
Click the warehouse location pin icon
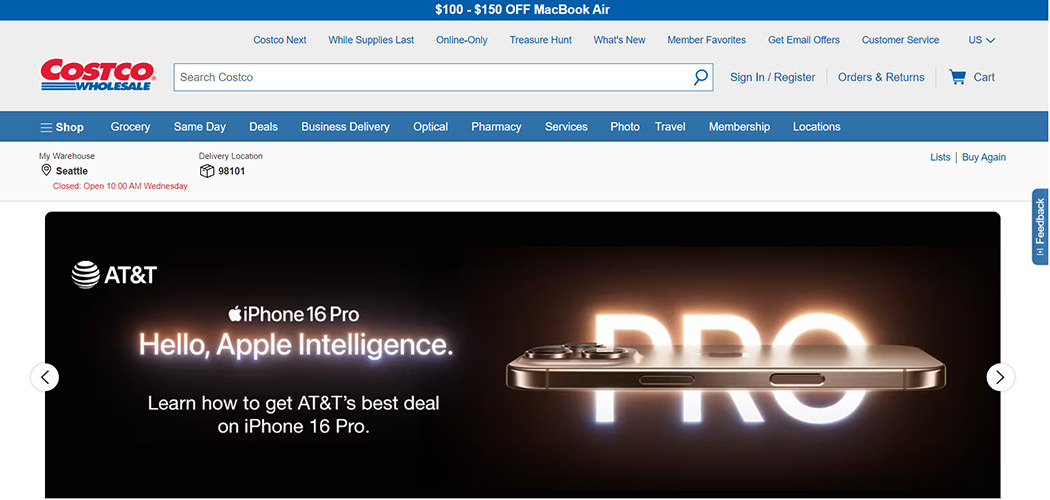tap(46, 171)
